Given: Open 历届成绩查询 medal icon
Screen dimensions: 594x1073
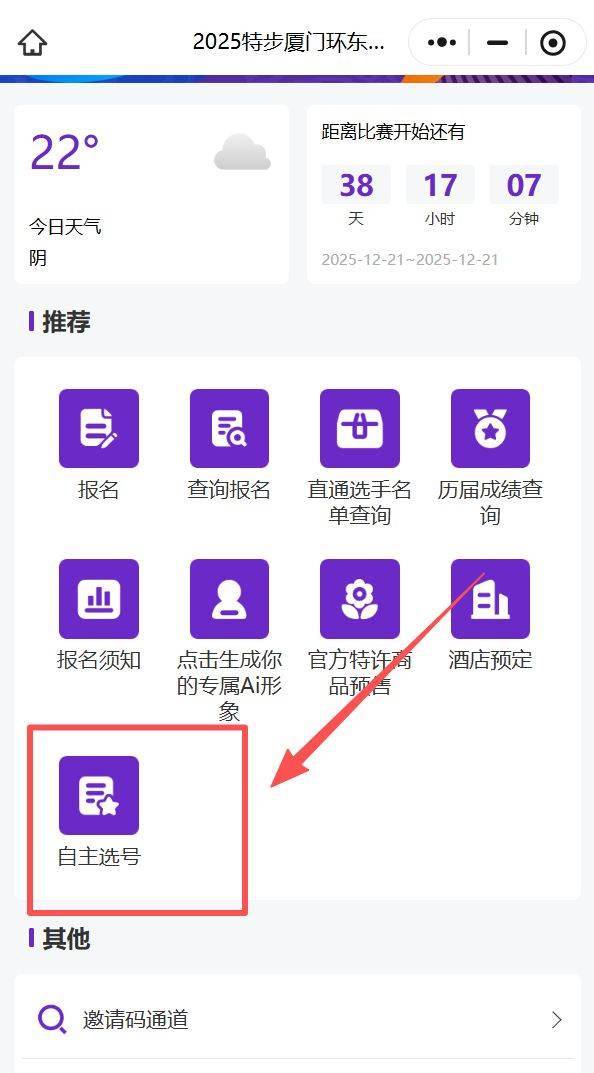Looking at the screenshot, I should pyautogui.click(x=490, y=428).
